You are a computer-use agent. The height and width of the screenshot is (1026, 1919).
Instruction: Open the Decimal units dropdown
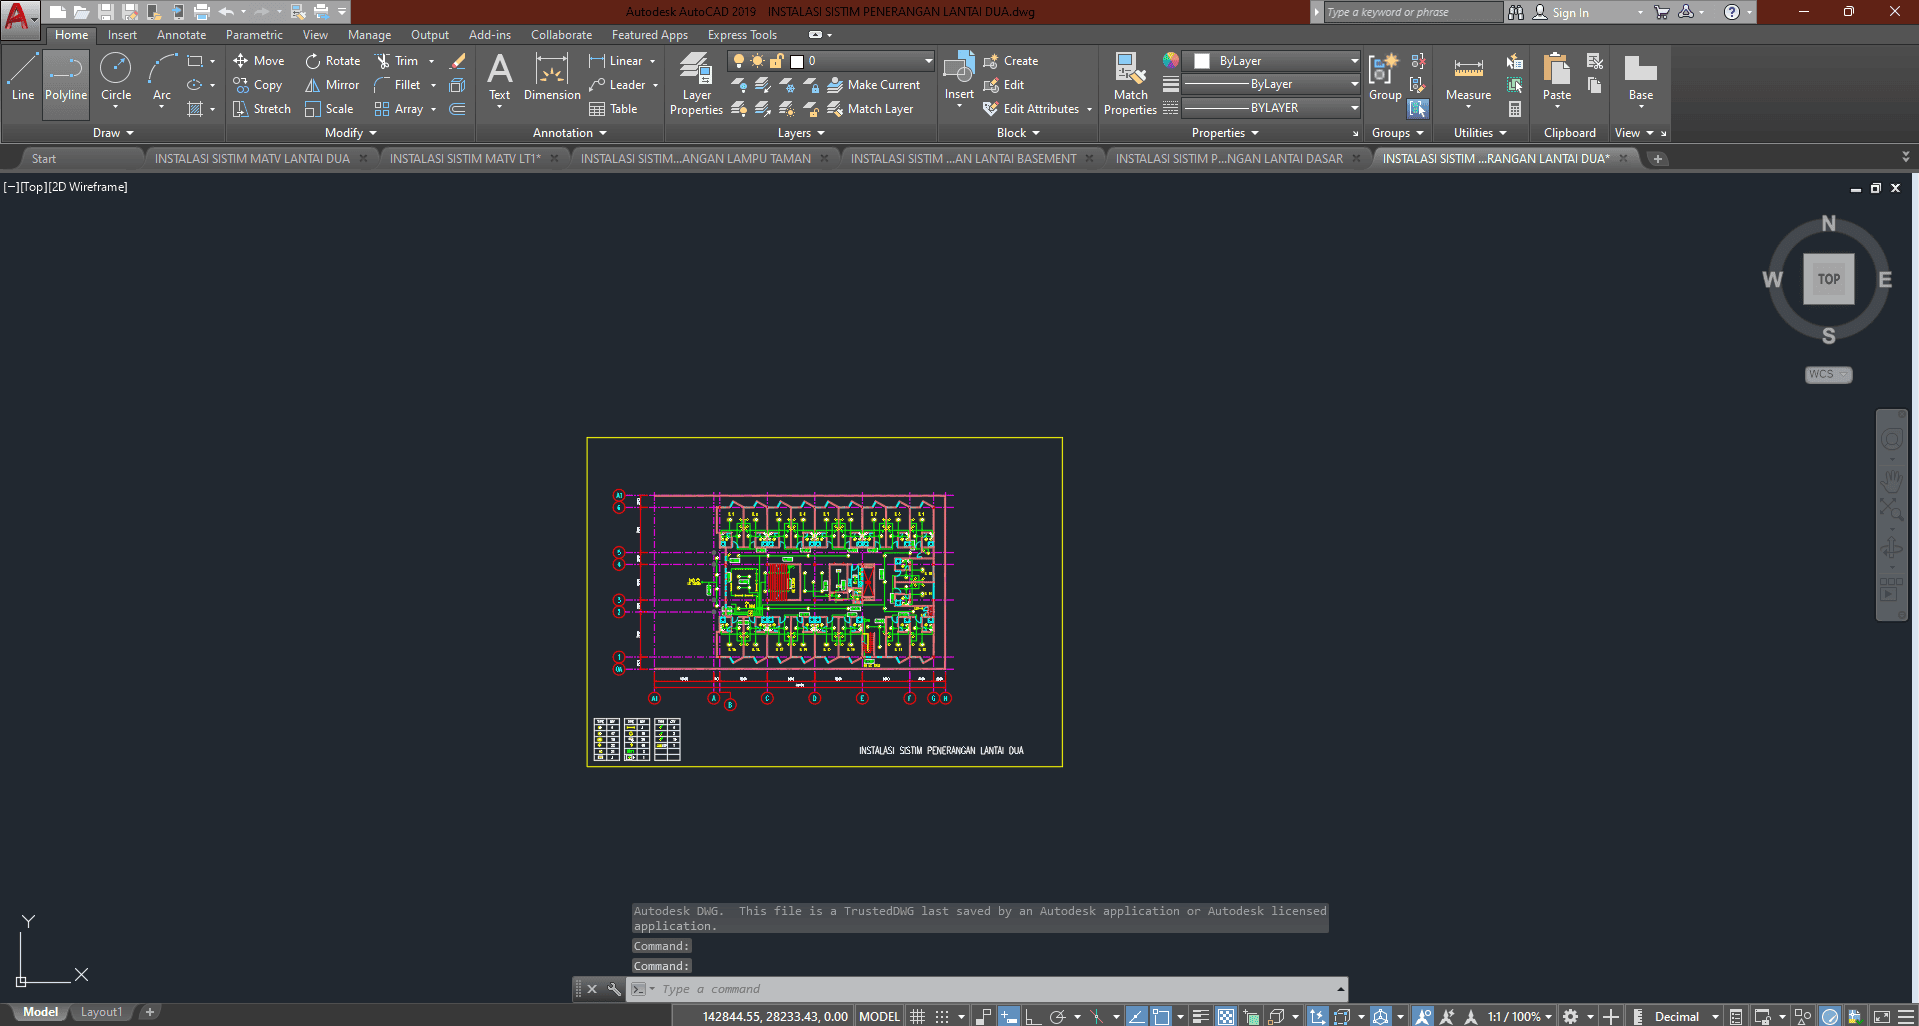[1686, 1016]
